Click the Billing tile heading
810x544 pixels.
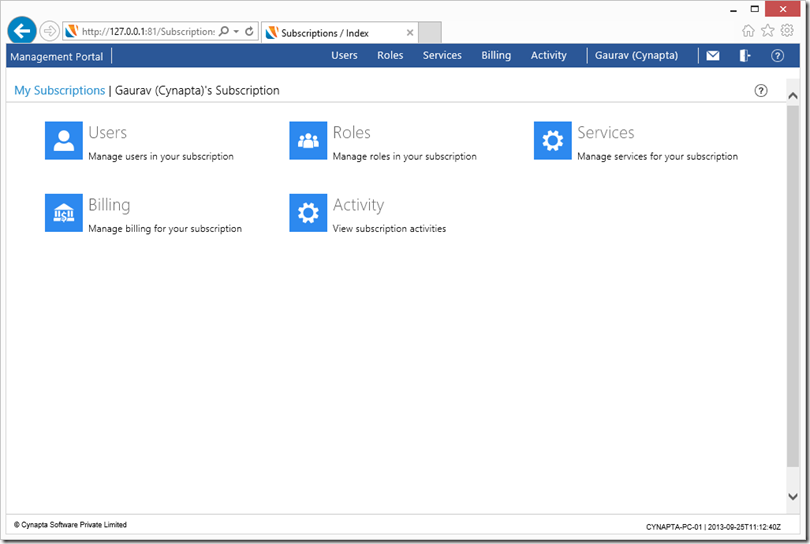pyautogui.click(x=109, y=206)
